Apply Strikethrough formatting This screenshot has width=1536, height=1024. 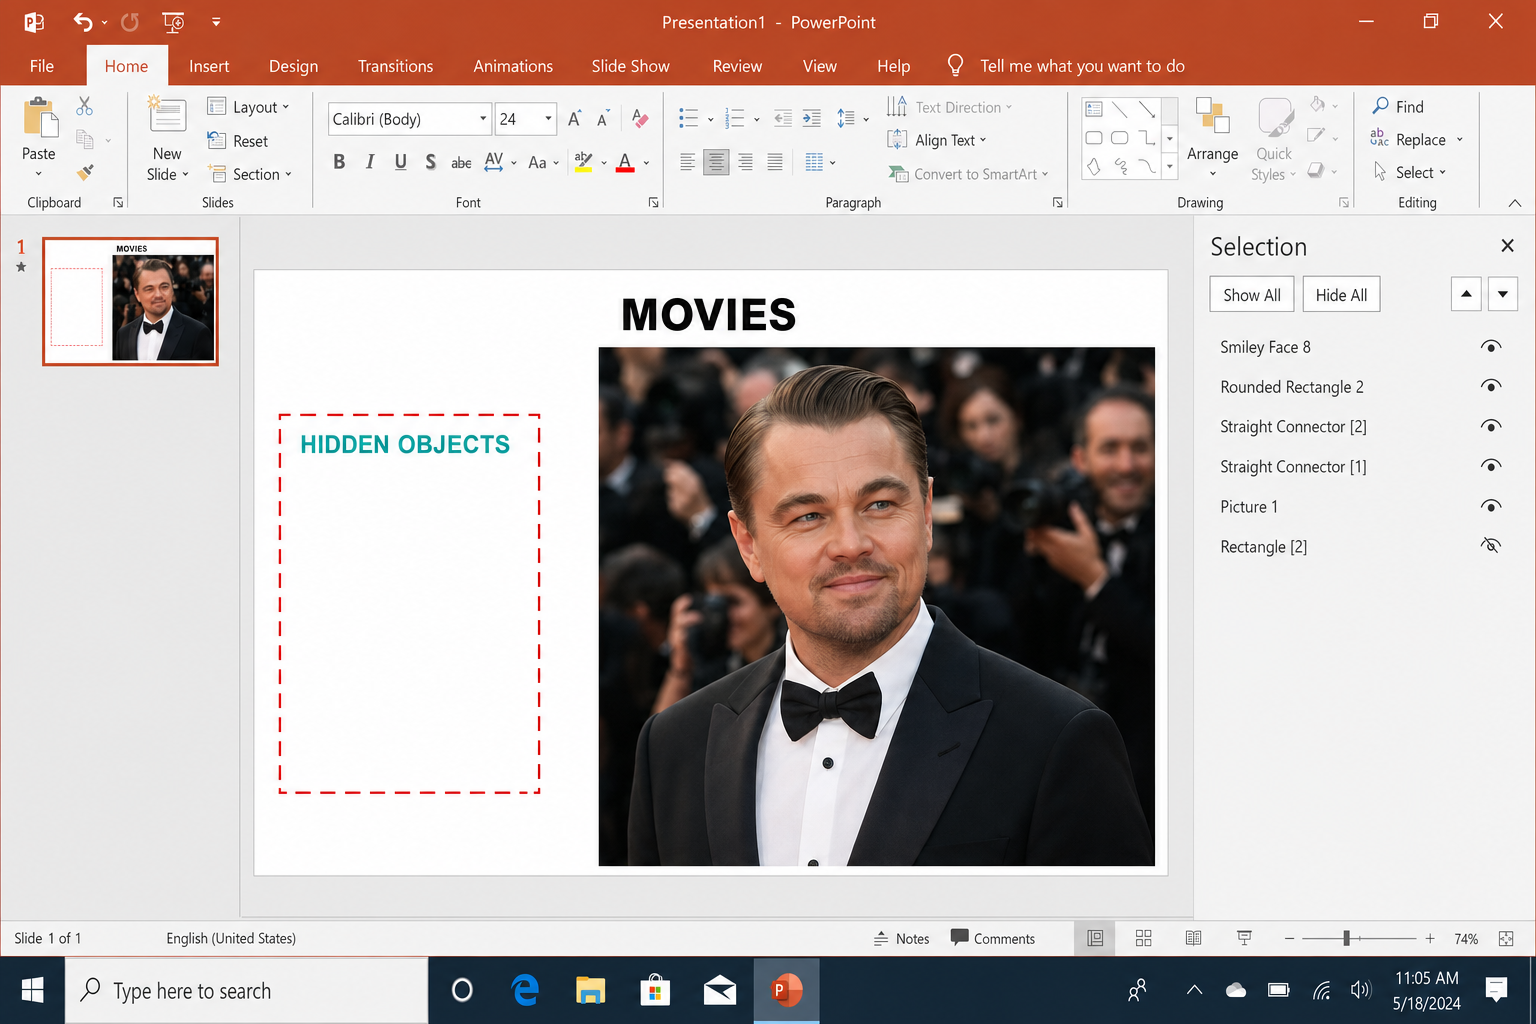coord(461,162)
